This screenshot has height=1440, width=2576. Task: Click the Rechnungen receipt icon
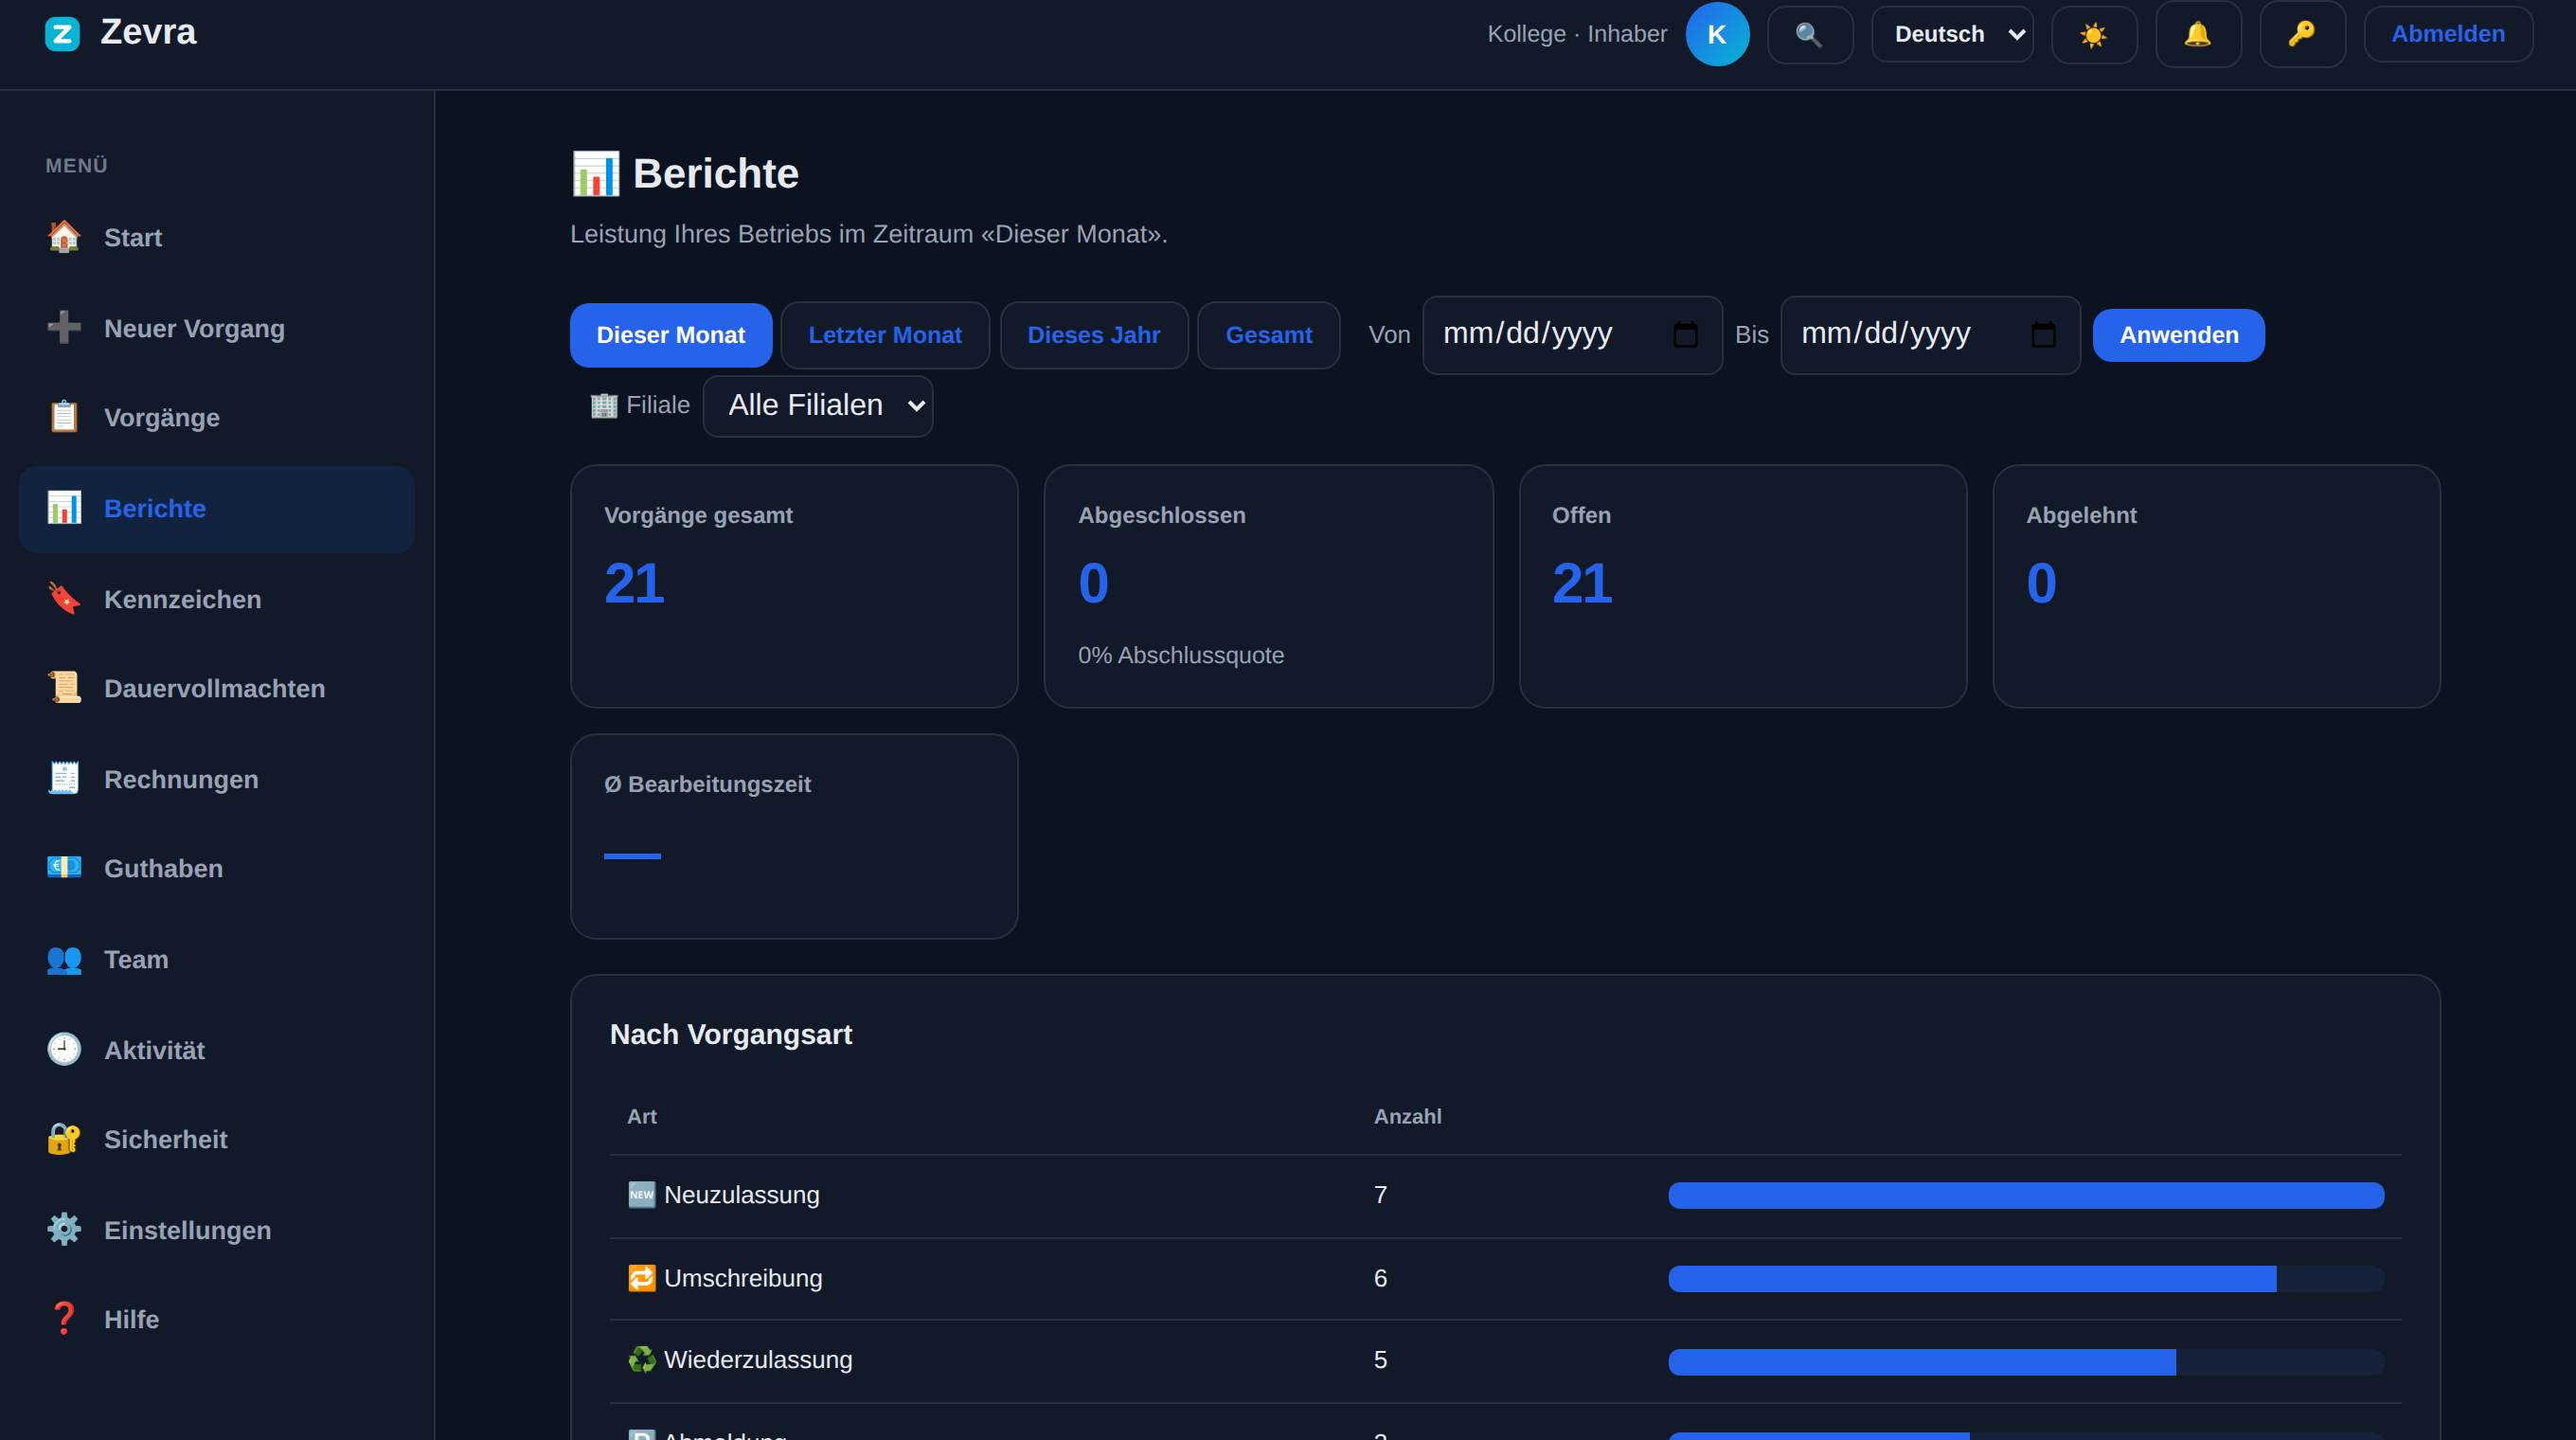[64, 779]
